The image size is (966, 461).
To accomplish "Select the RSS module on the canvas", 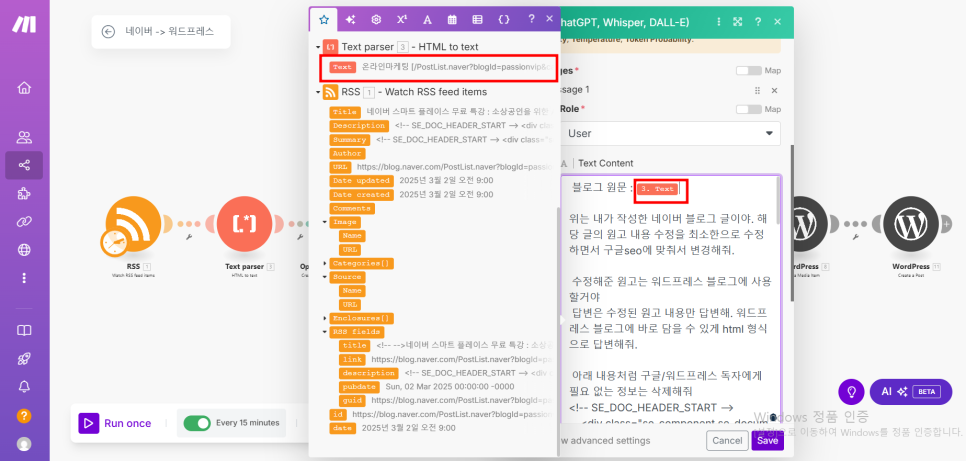I will pyautogui.click(x=133, y=224).
